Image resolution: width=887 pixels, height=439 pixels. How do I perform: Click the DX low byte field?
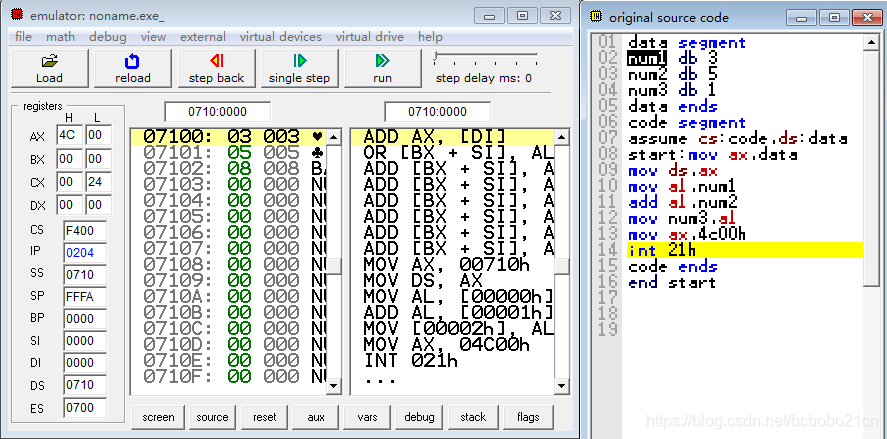(98, 205)
